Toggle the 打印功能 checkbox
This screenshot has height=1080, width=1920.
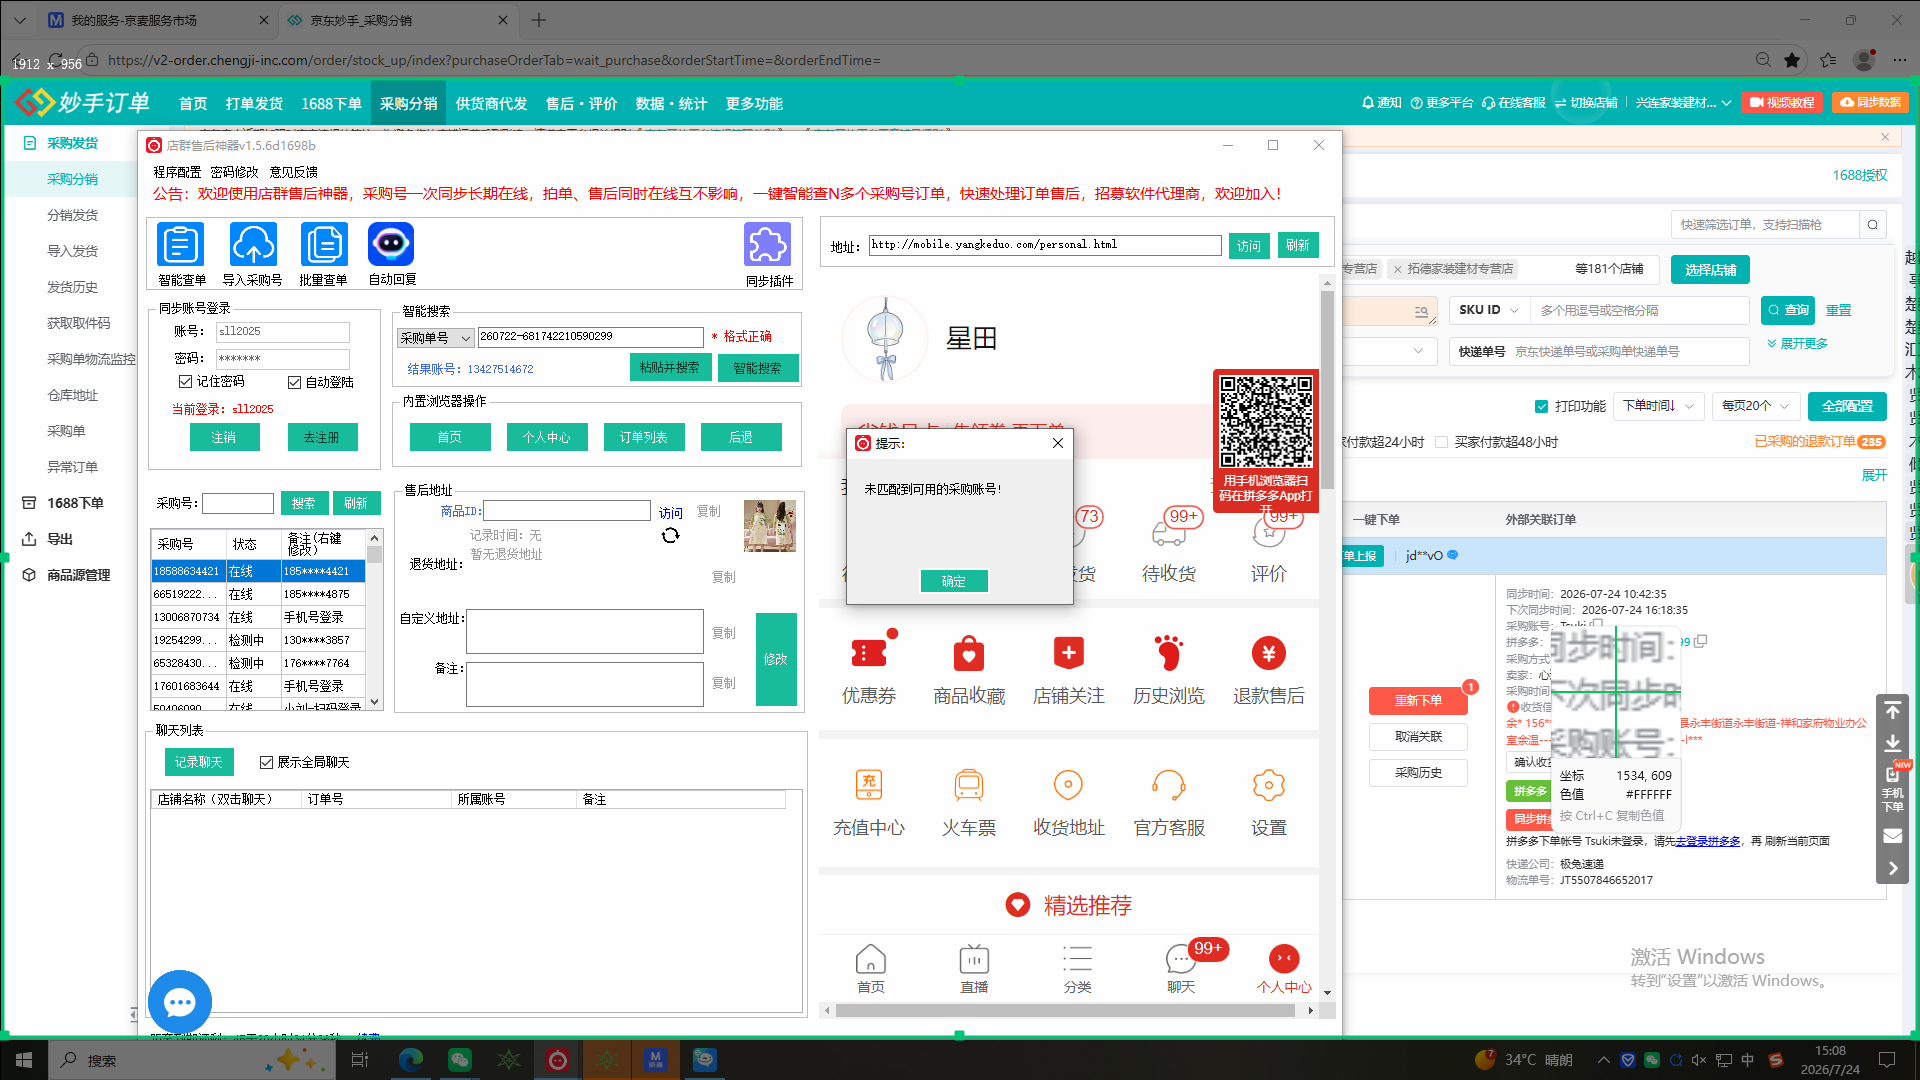[1541, 407]
